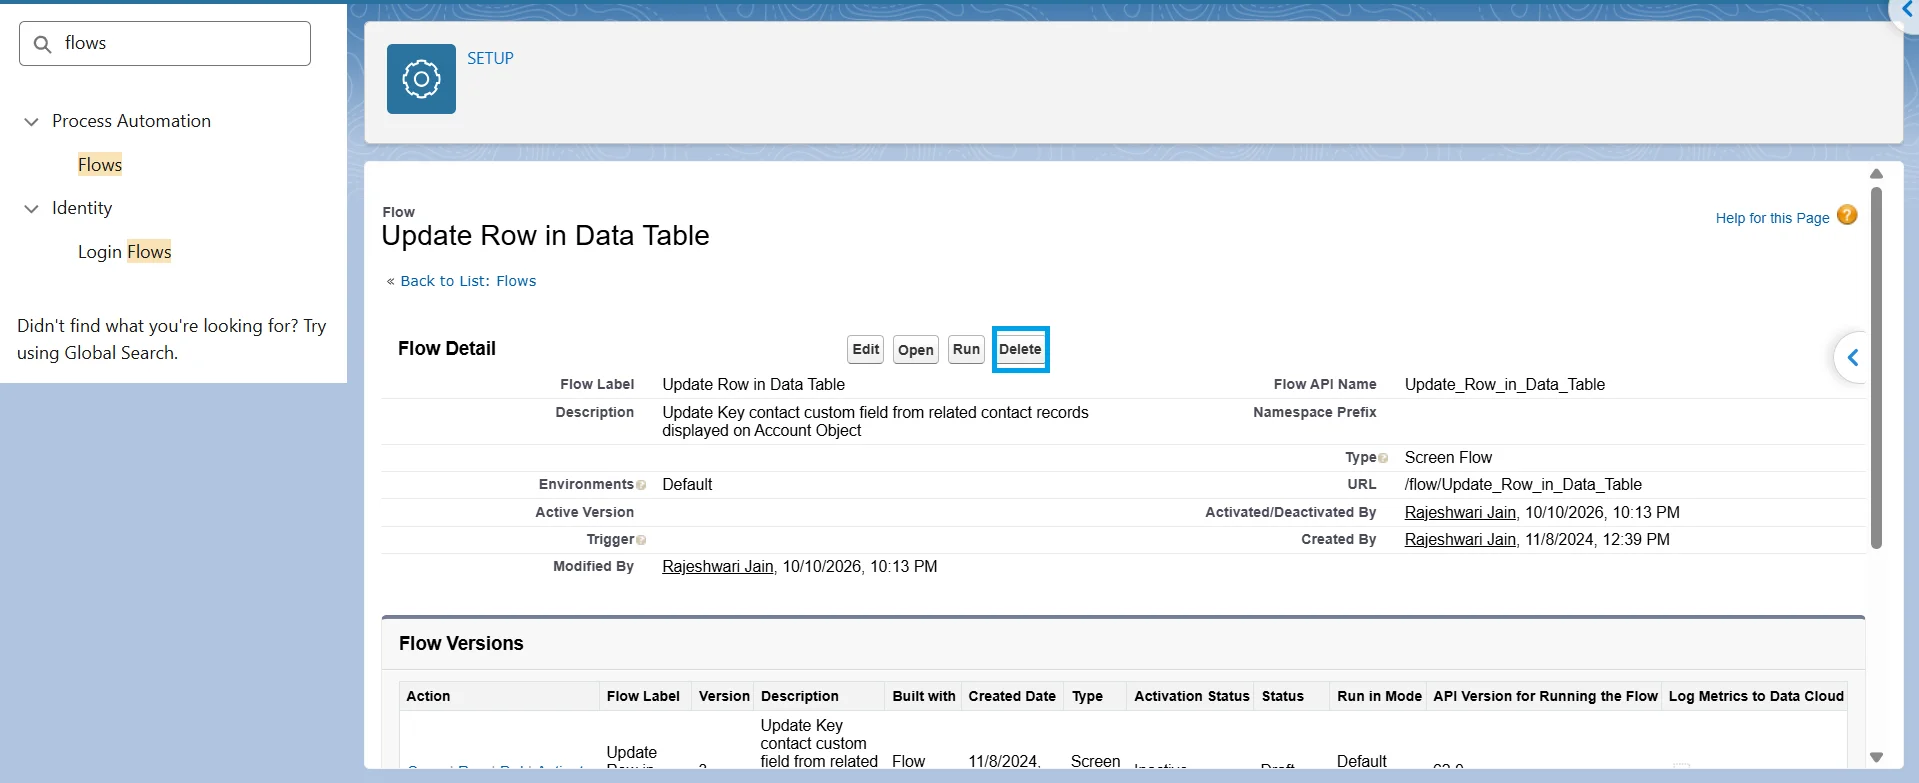Collapse the Identity section
This screenshot has width=1919, height=783.
tap(31, 208)
